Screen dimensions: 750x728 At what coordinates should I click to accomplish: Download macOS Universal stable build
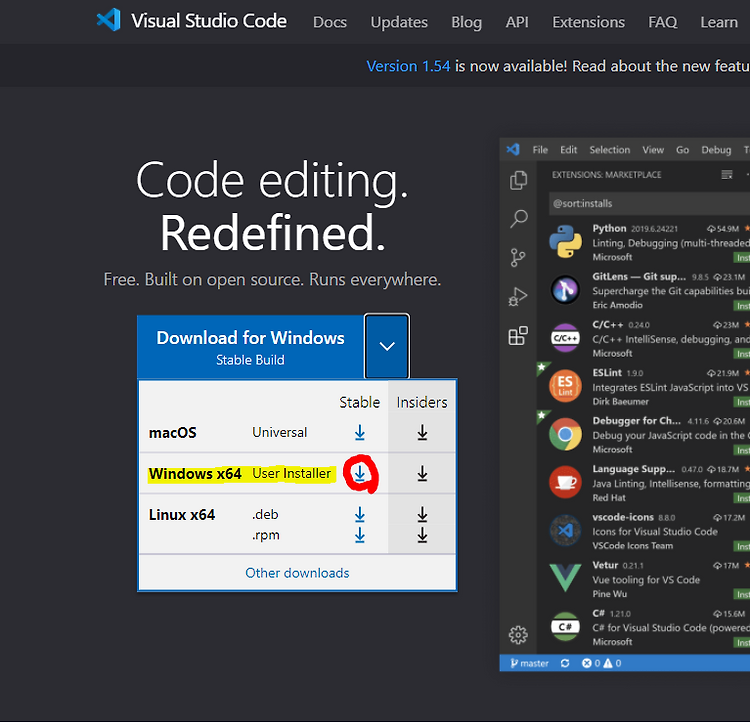[360, 433]
